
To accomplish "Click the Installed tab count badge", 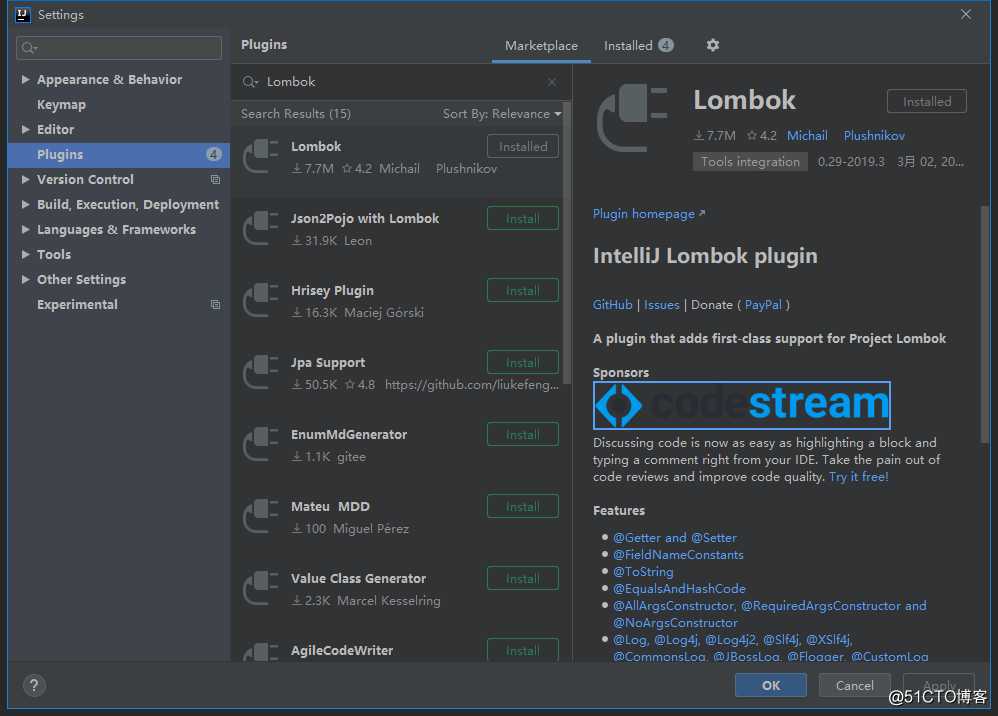I will (666, 45).
